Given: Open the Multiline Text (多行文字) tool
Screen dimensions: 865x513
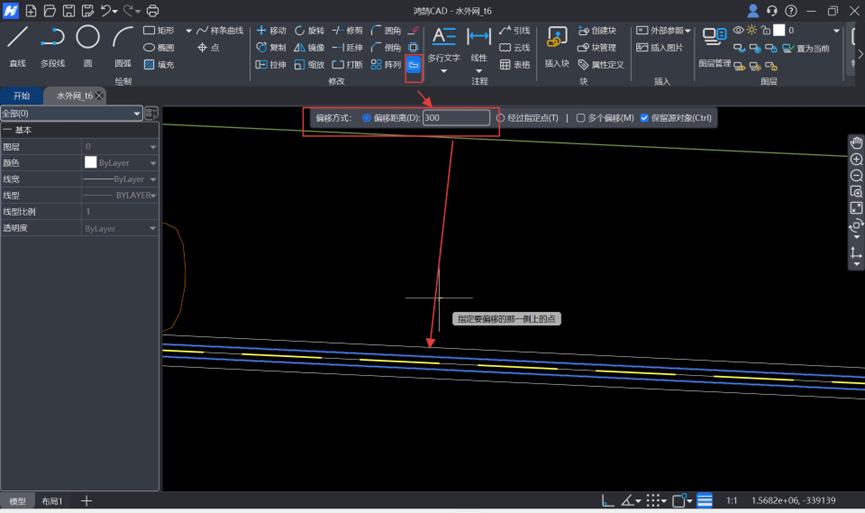Looking at the screenshot, I should pos(444,44).
